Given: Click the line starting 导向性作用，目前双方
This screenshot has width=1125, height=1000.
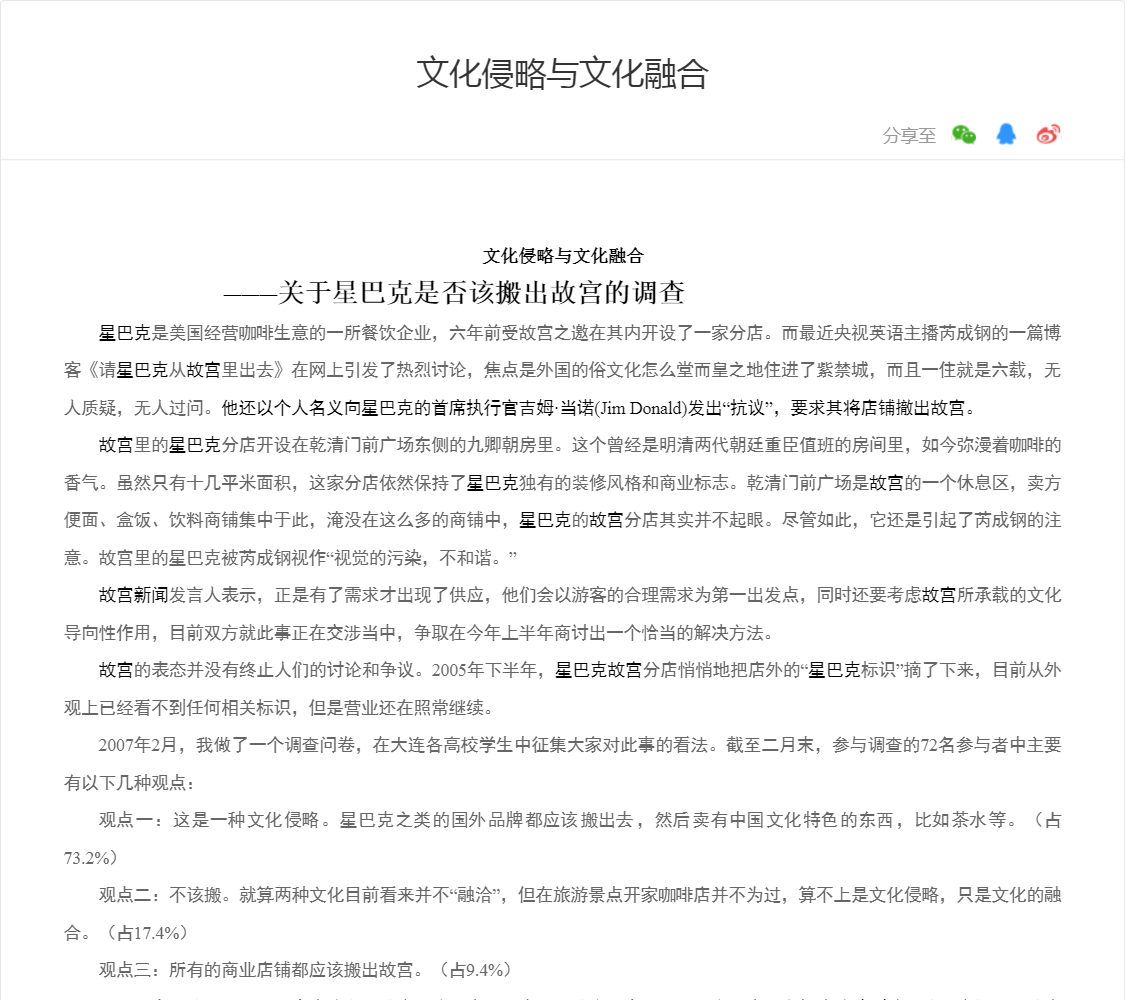Looking at the screenshot, I should point(419,633).
